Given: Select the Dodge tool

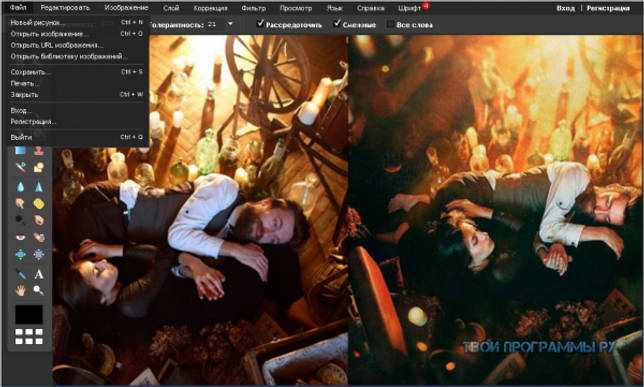Looking at the screenshot, I should [20, 220].
